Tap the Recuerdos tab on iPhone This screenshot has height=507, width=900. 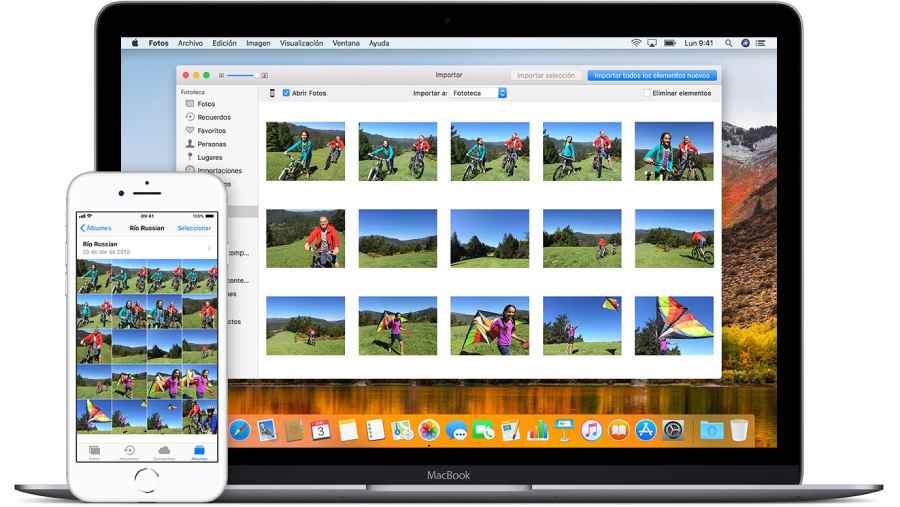click(x=129, y=452)
